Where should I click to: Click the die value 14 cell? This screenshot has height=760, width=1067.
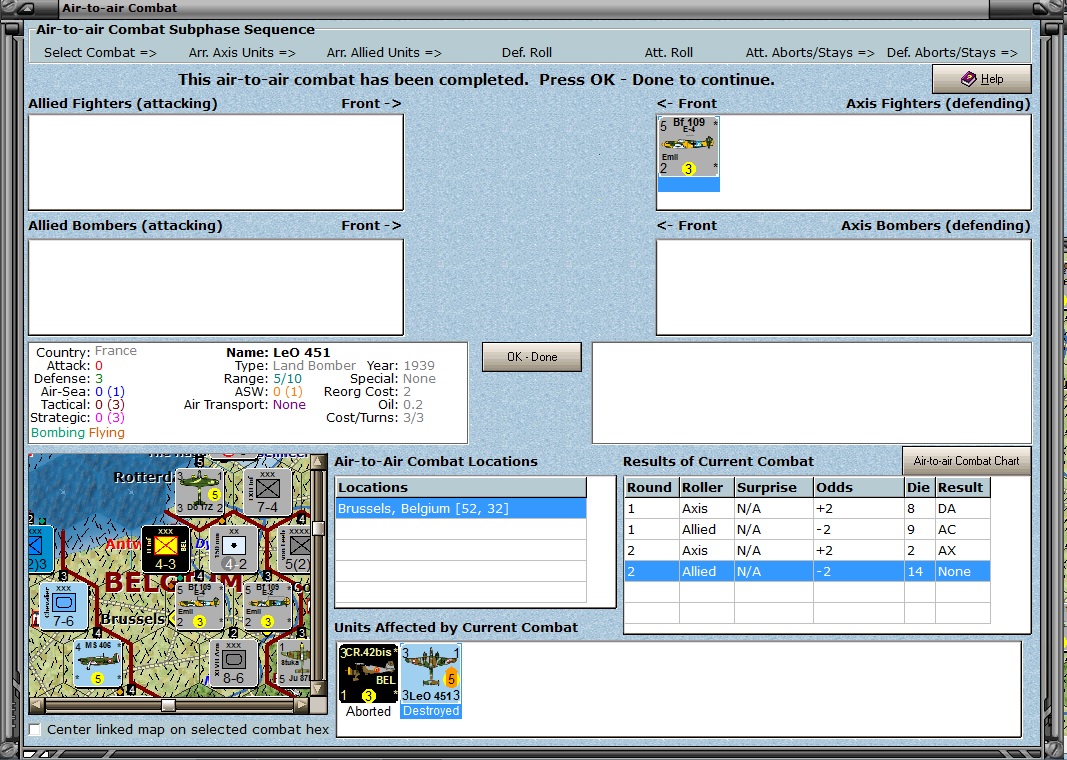pyautogui.click(x=919, y=572)
